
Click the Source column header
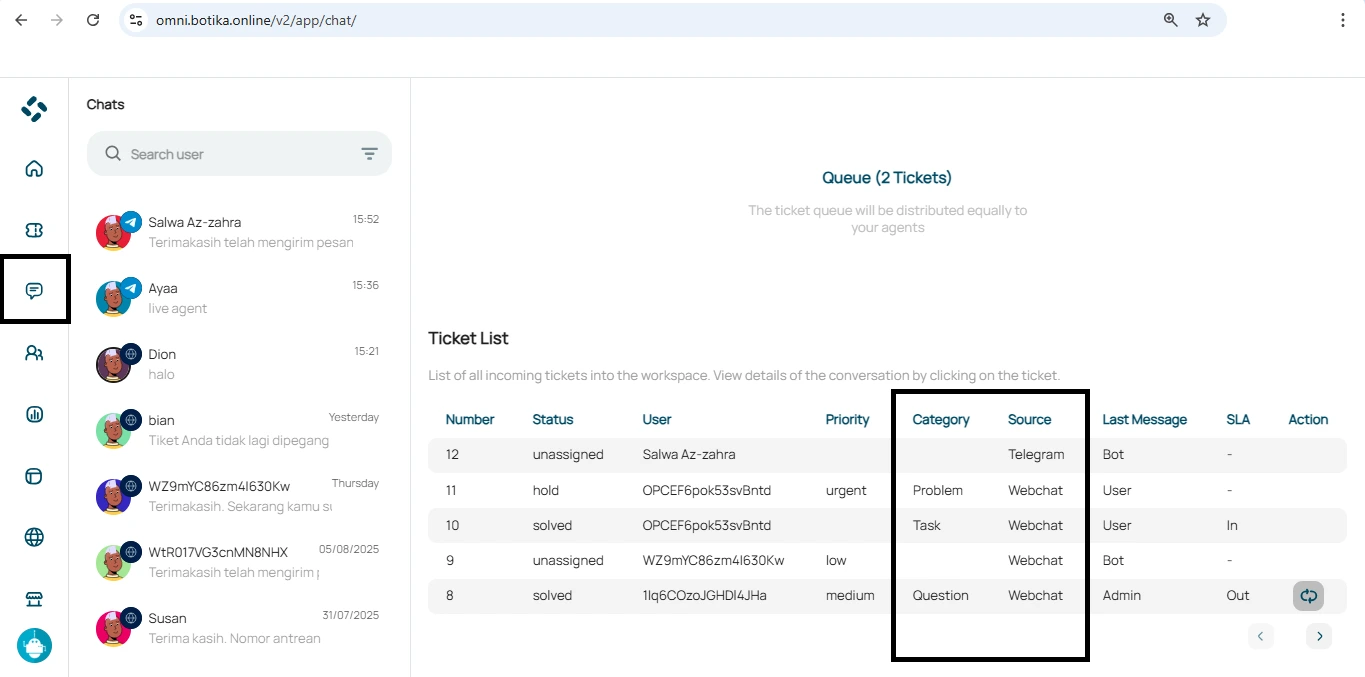(x=1030, y=420)
